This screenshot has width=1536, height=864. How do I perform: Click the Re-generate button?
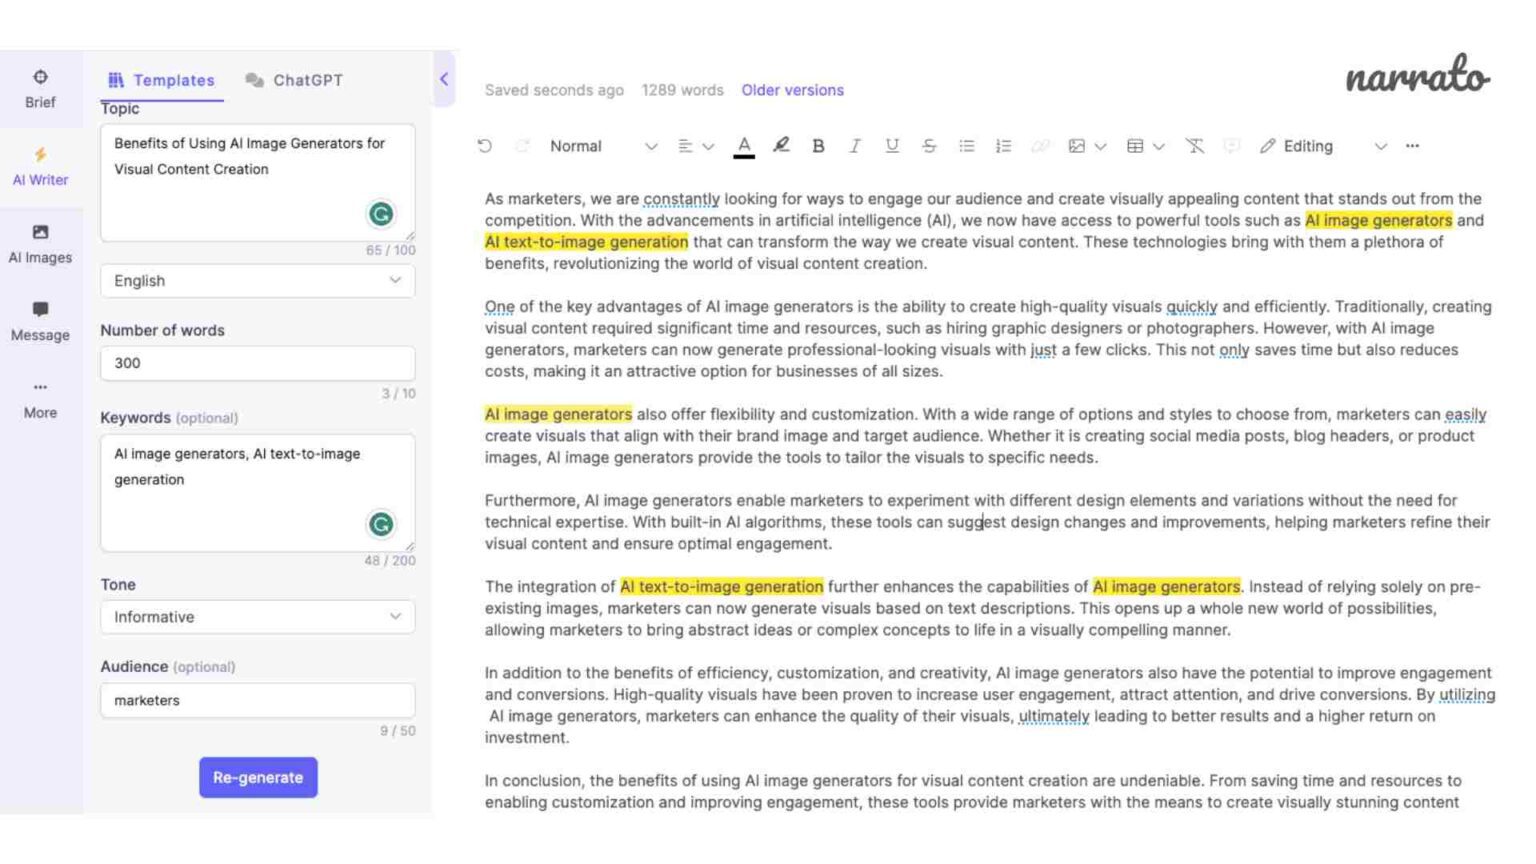coord(258,777)
